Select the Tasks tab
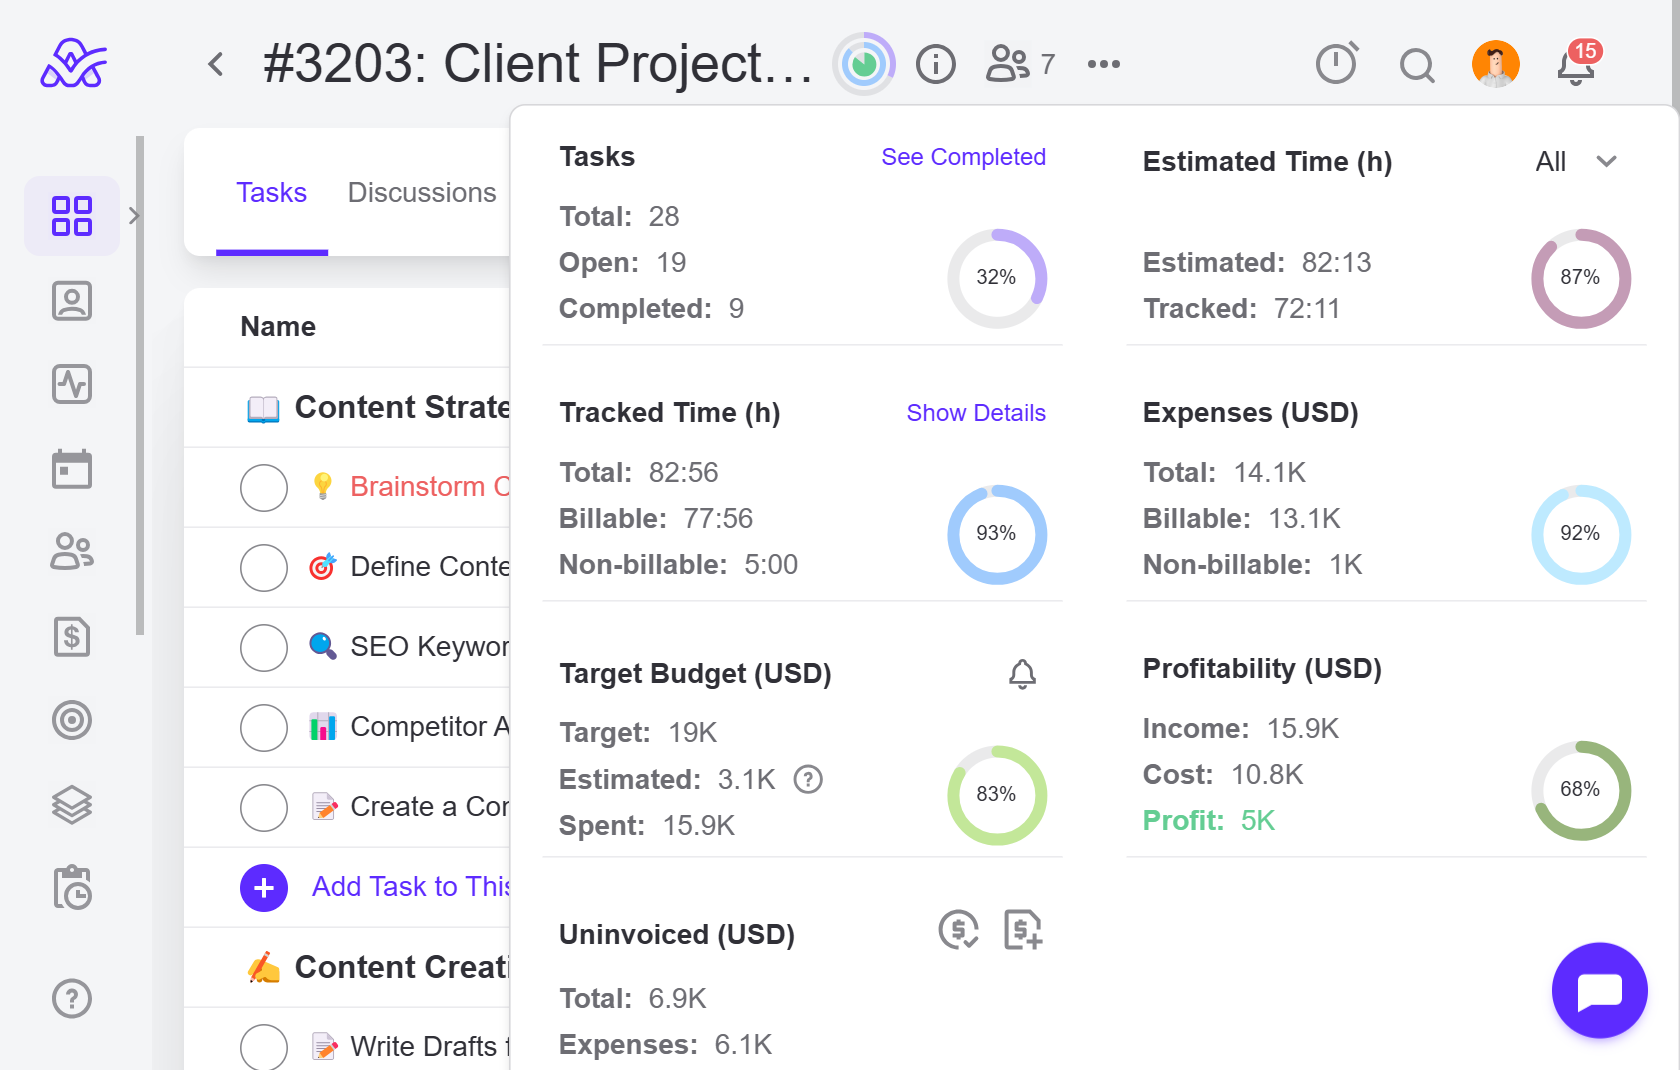 coord(271,193)
